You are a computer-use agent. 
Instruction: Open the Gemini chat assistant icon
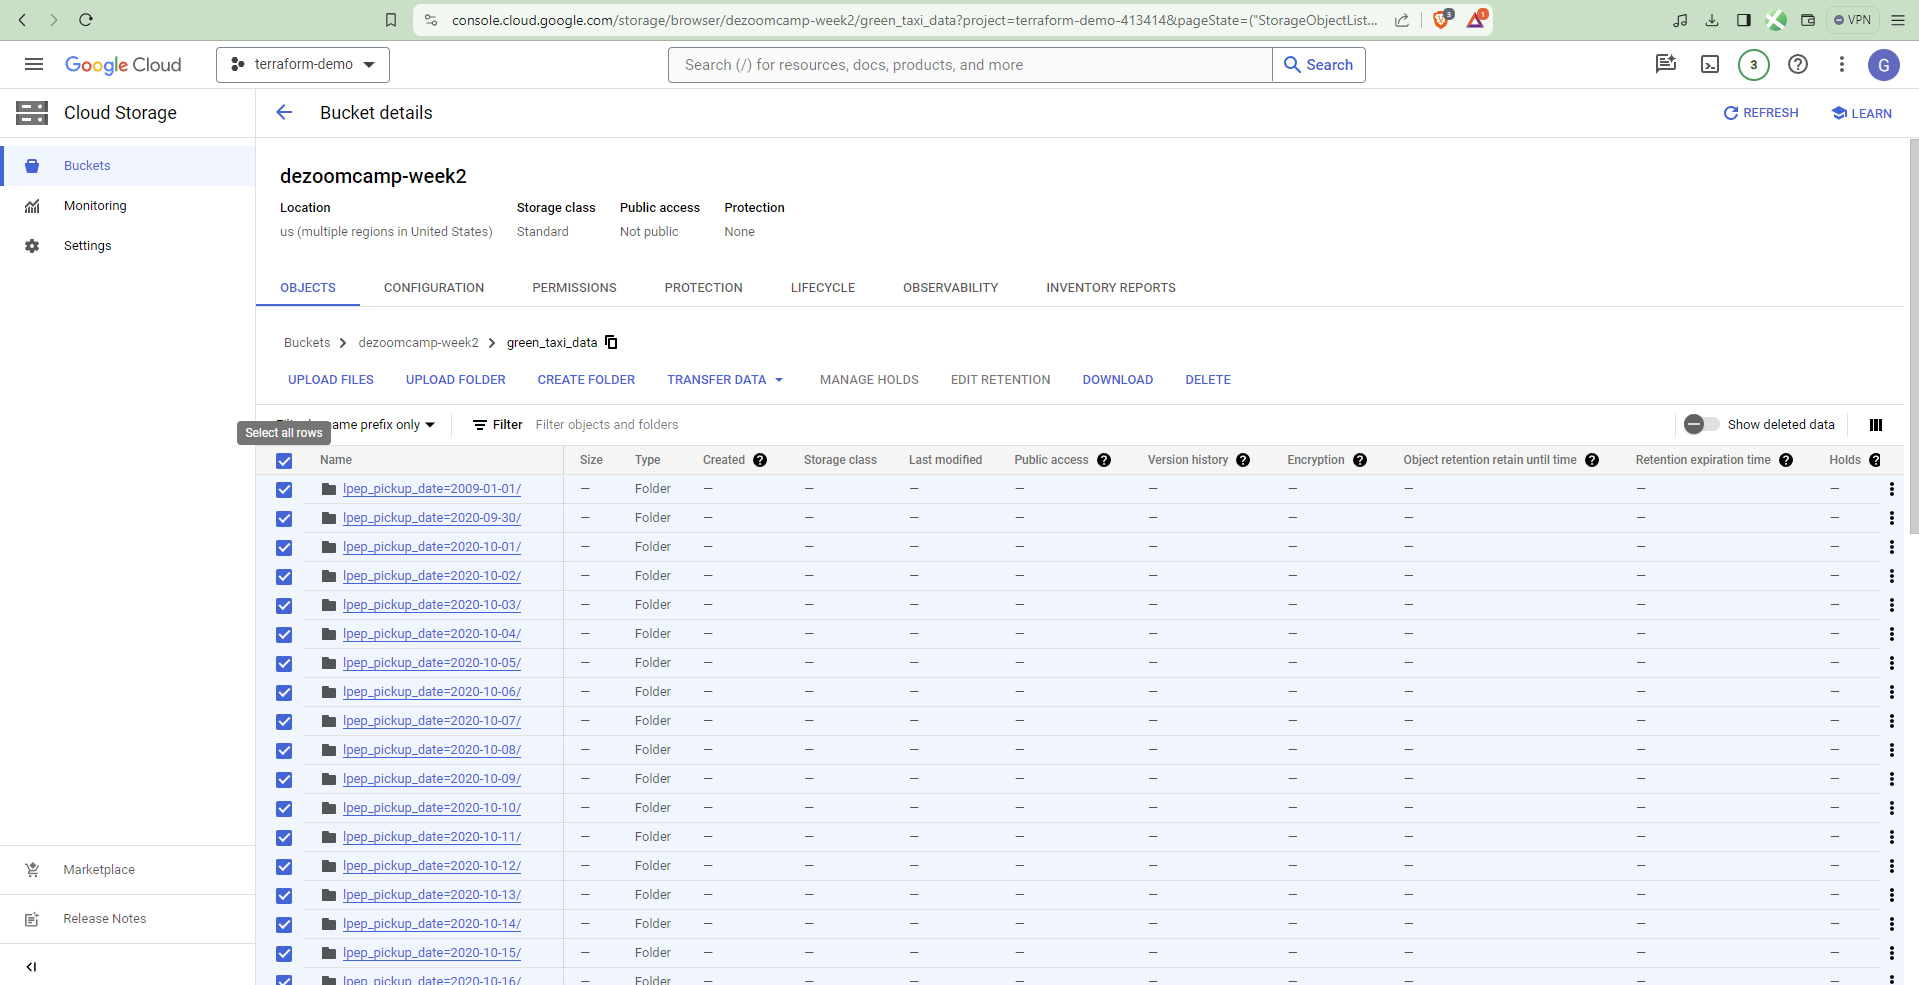click(1666, 64)
